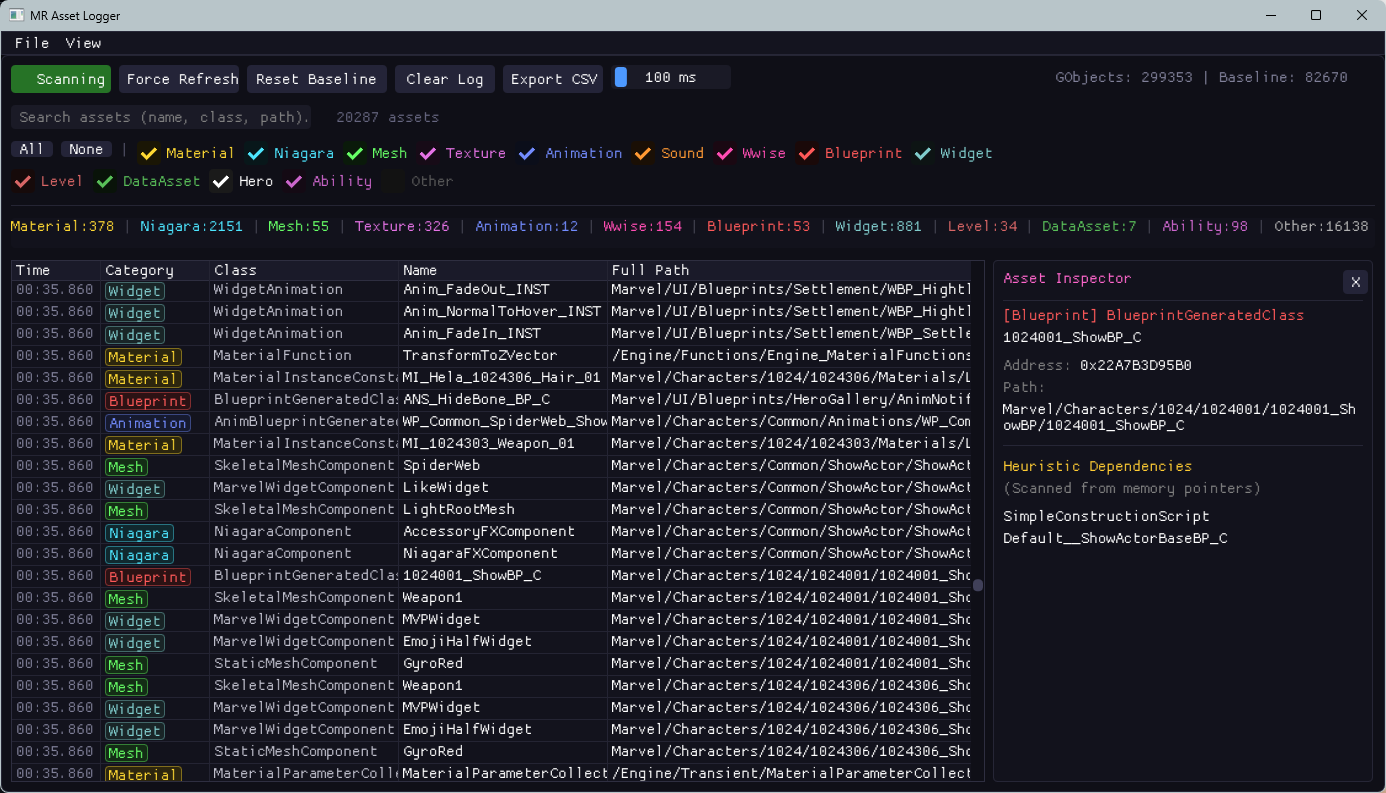Screen dimensions: 1386x793
Task: Select the Anim_FadeIn_INST row
Action: pyautogui.click(x=491, y=333)
